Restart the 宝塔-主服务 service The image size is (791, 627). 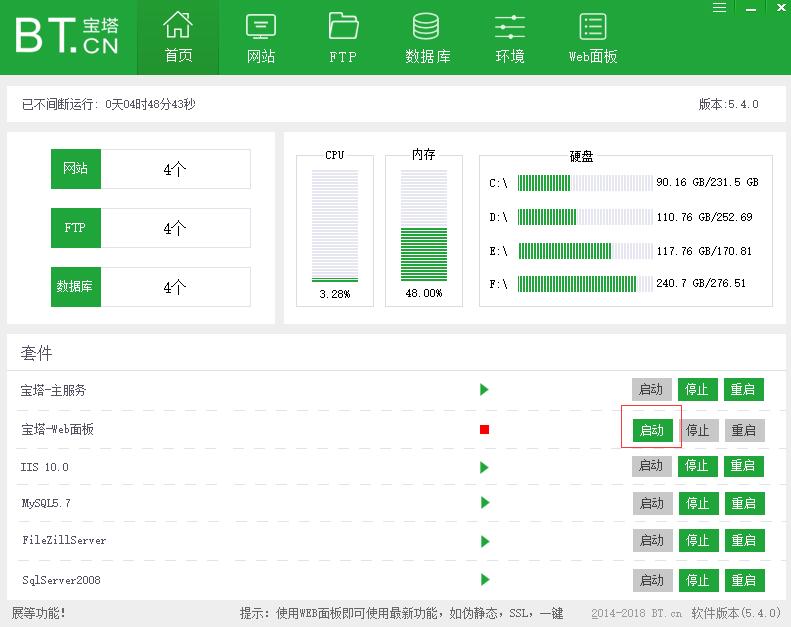point(744,389)
